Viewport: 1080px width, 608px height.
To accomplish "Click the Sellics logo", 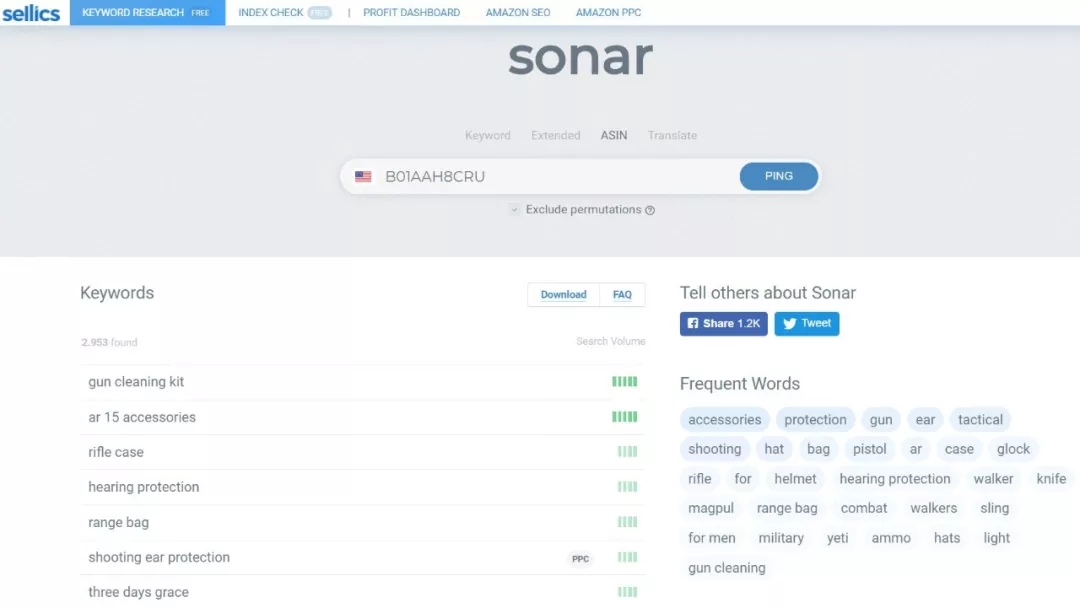I will [x=31, y=13].
